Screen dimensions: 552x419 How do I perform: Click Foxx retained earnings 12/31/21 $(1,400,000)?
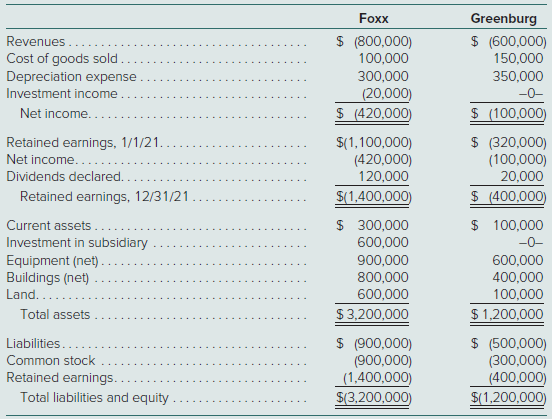click(374, 196)
